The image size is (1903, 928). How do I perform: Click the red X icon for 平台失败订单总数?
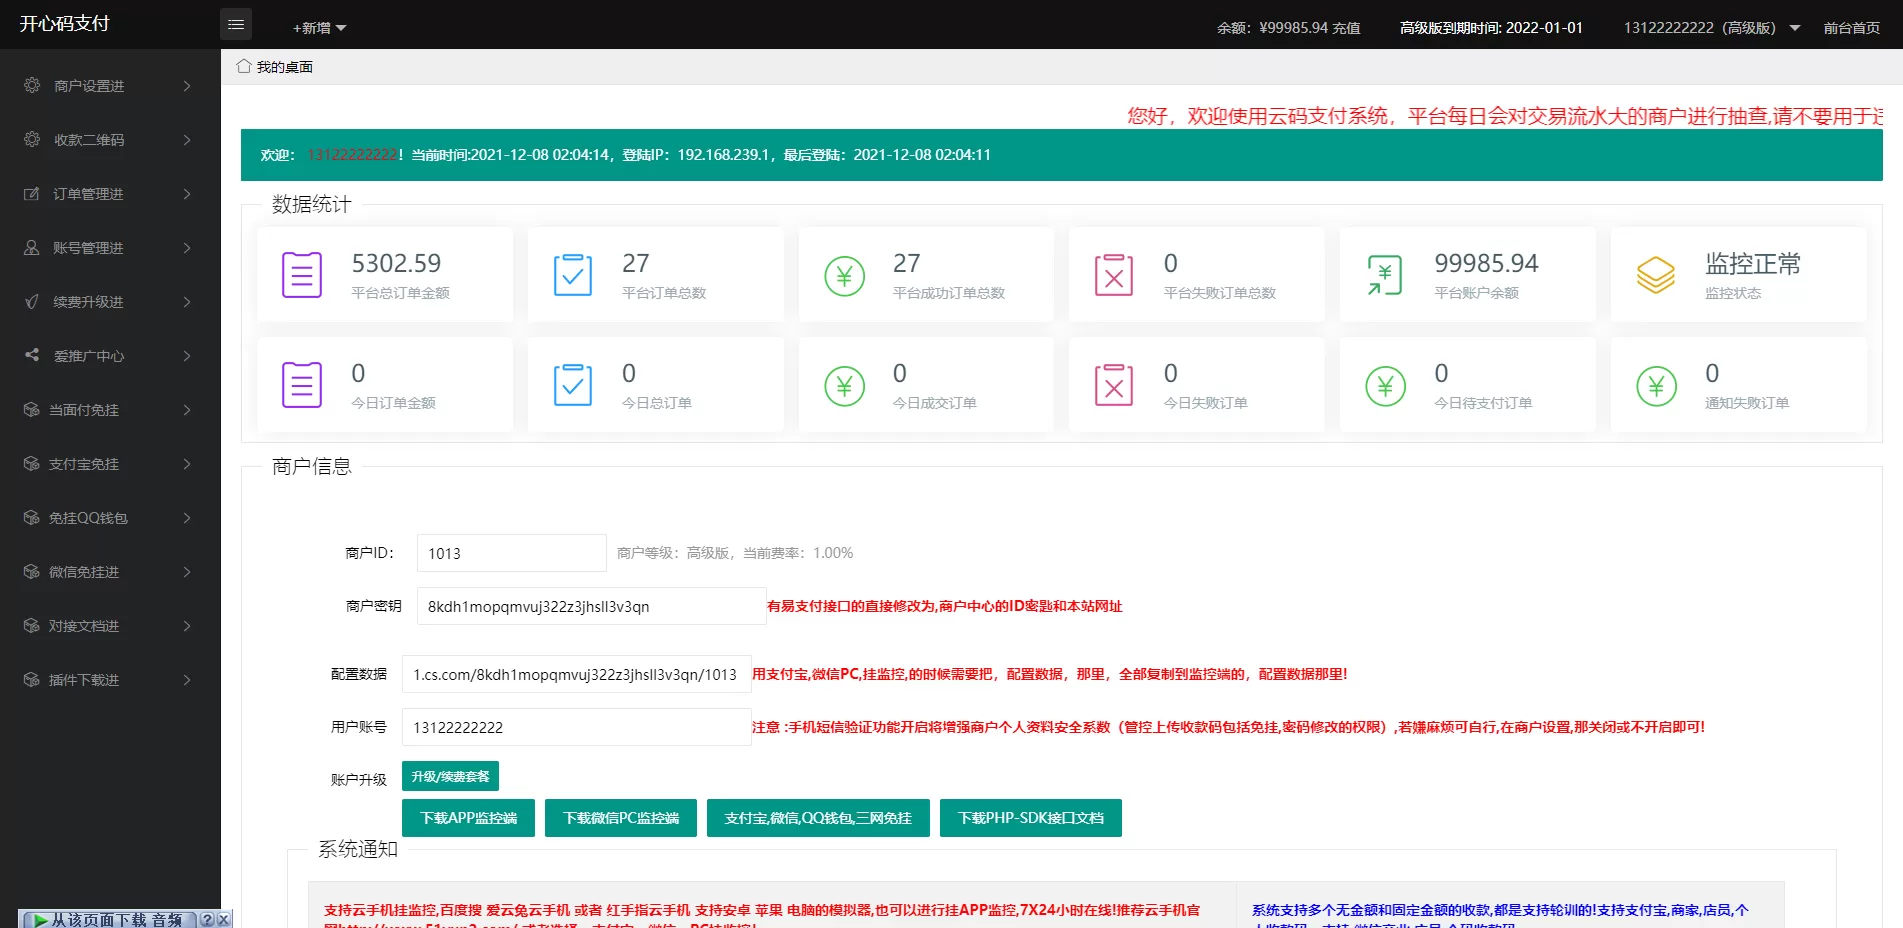(x=1114, y=275)
